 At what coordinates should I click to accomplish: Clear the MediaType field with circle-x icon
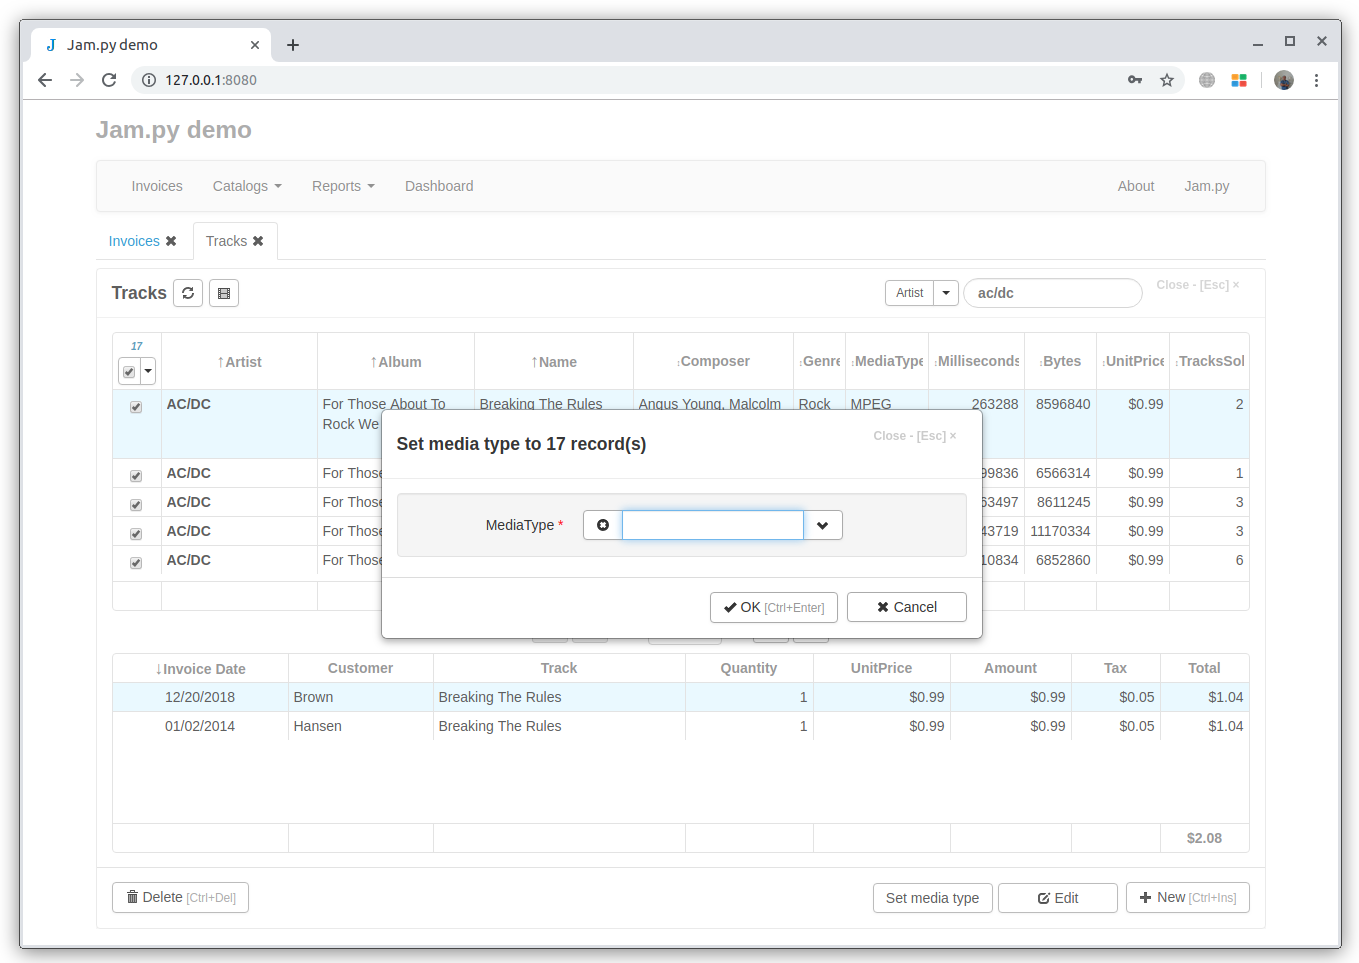point(603,525)
